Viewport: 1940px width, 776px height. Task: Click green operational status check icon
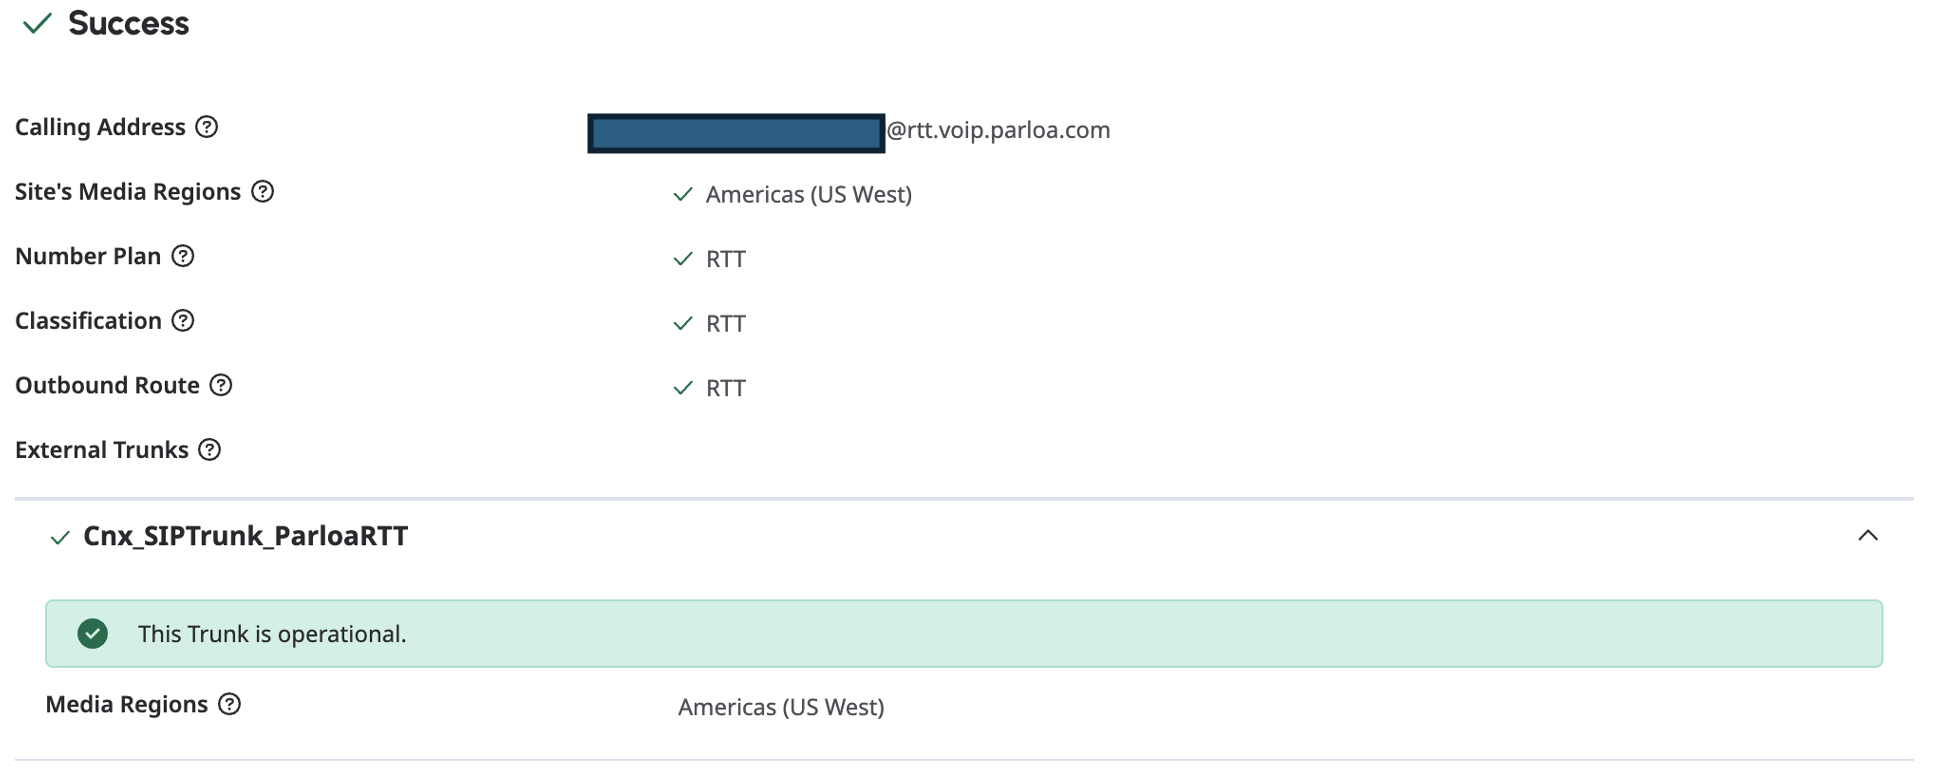click(93, 634)
